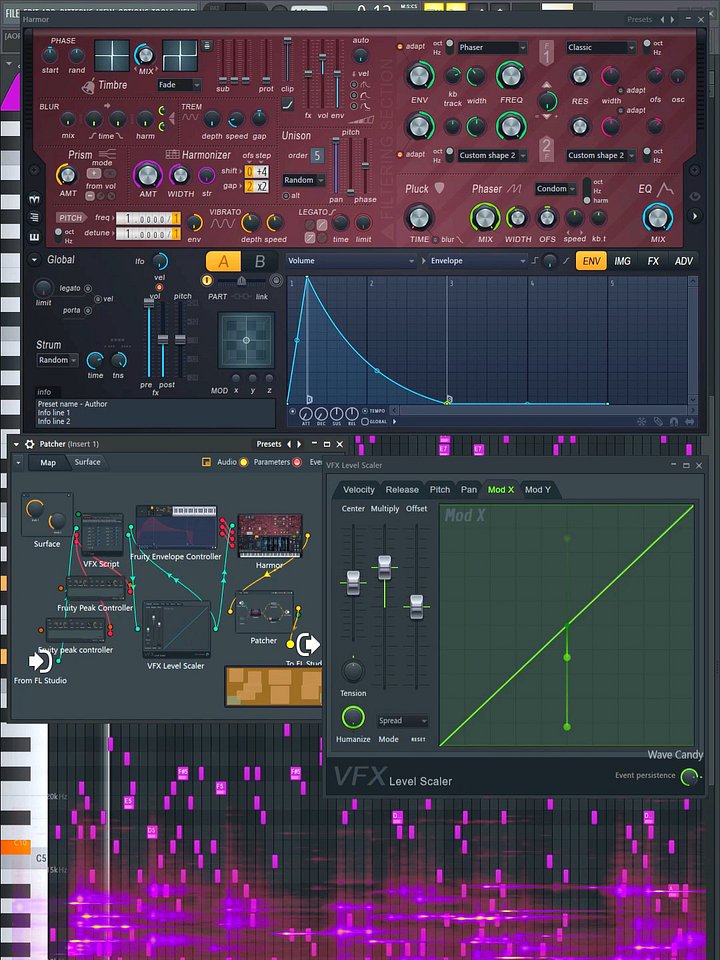
Task: Toggle Audio connections visibility in Patcher
Action: point(244,462)
